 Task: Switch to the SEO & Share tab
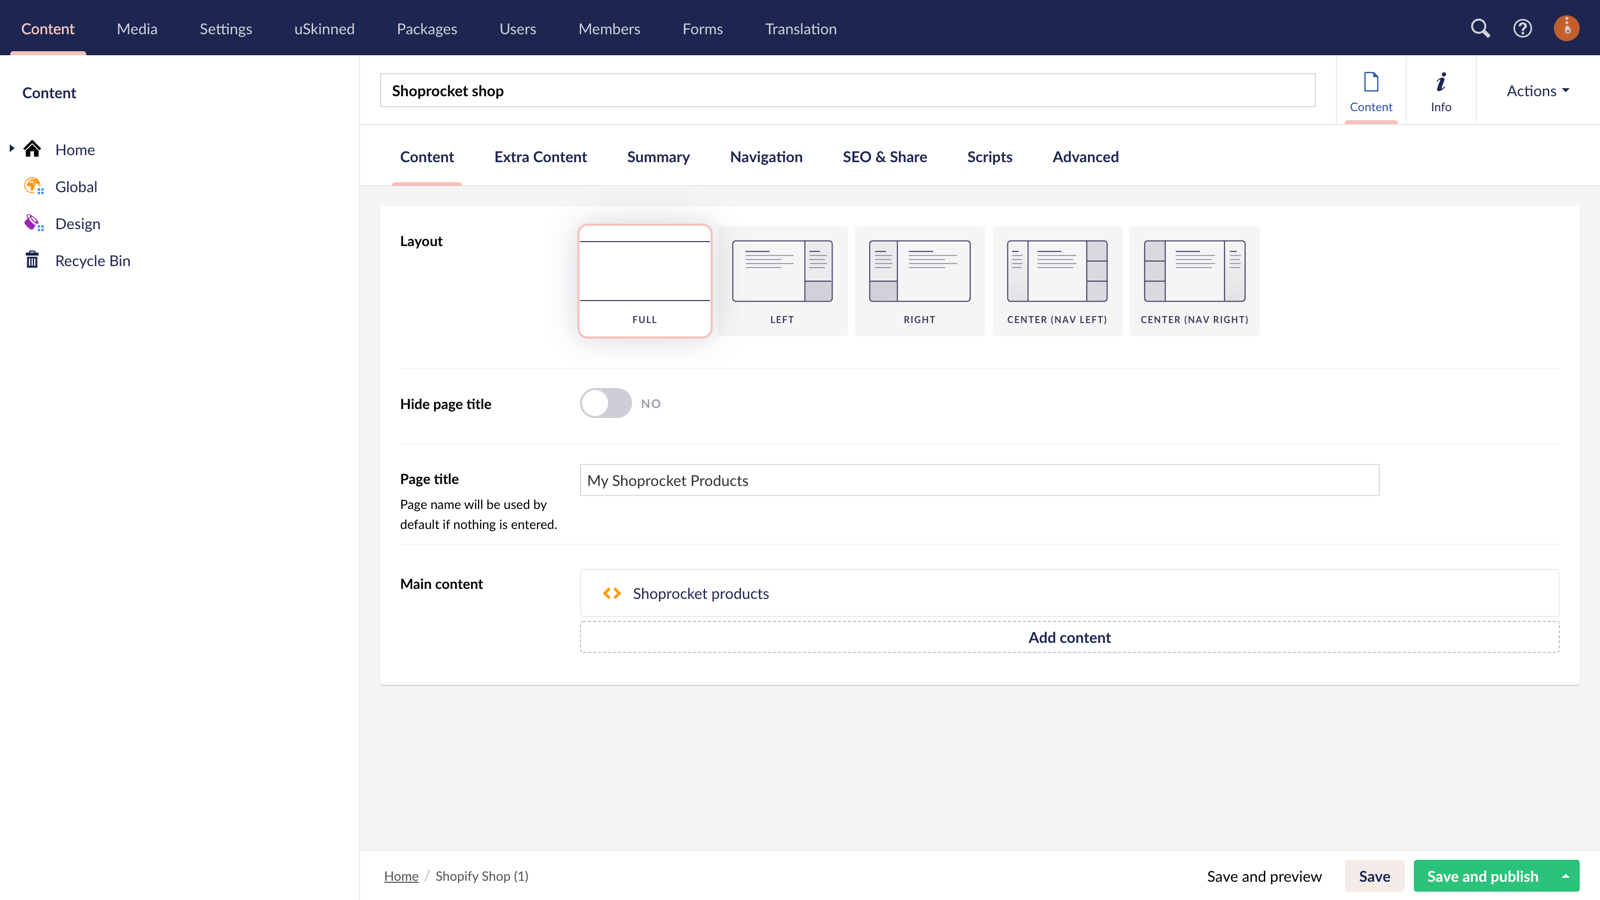coord(885,157)
